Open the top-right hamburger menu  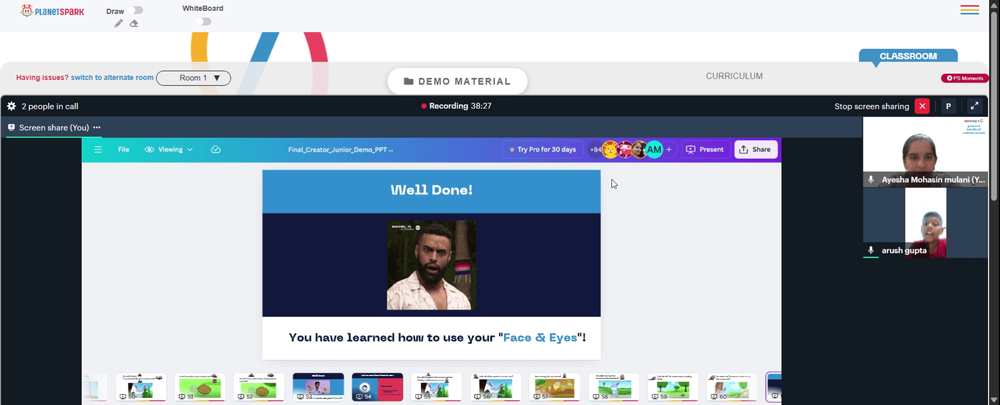pos(969,10)
